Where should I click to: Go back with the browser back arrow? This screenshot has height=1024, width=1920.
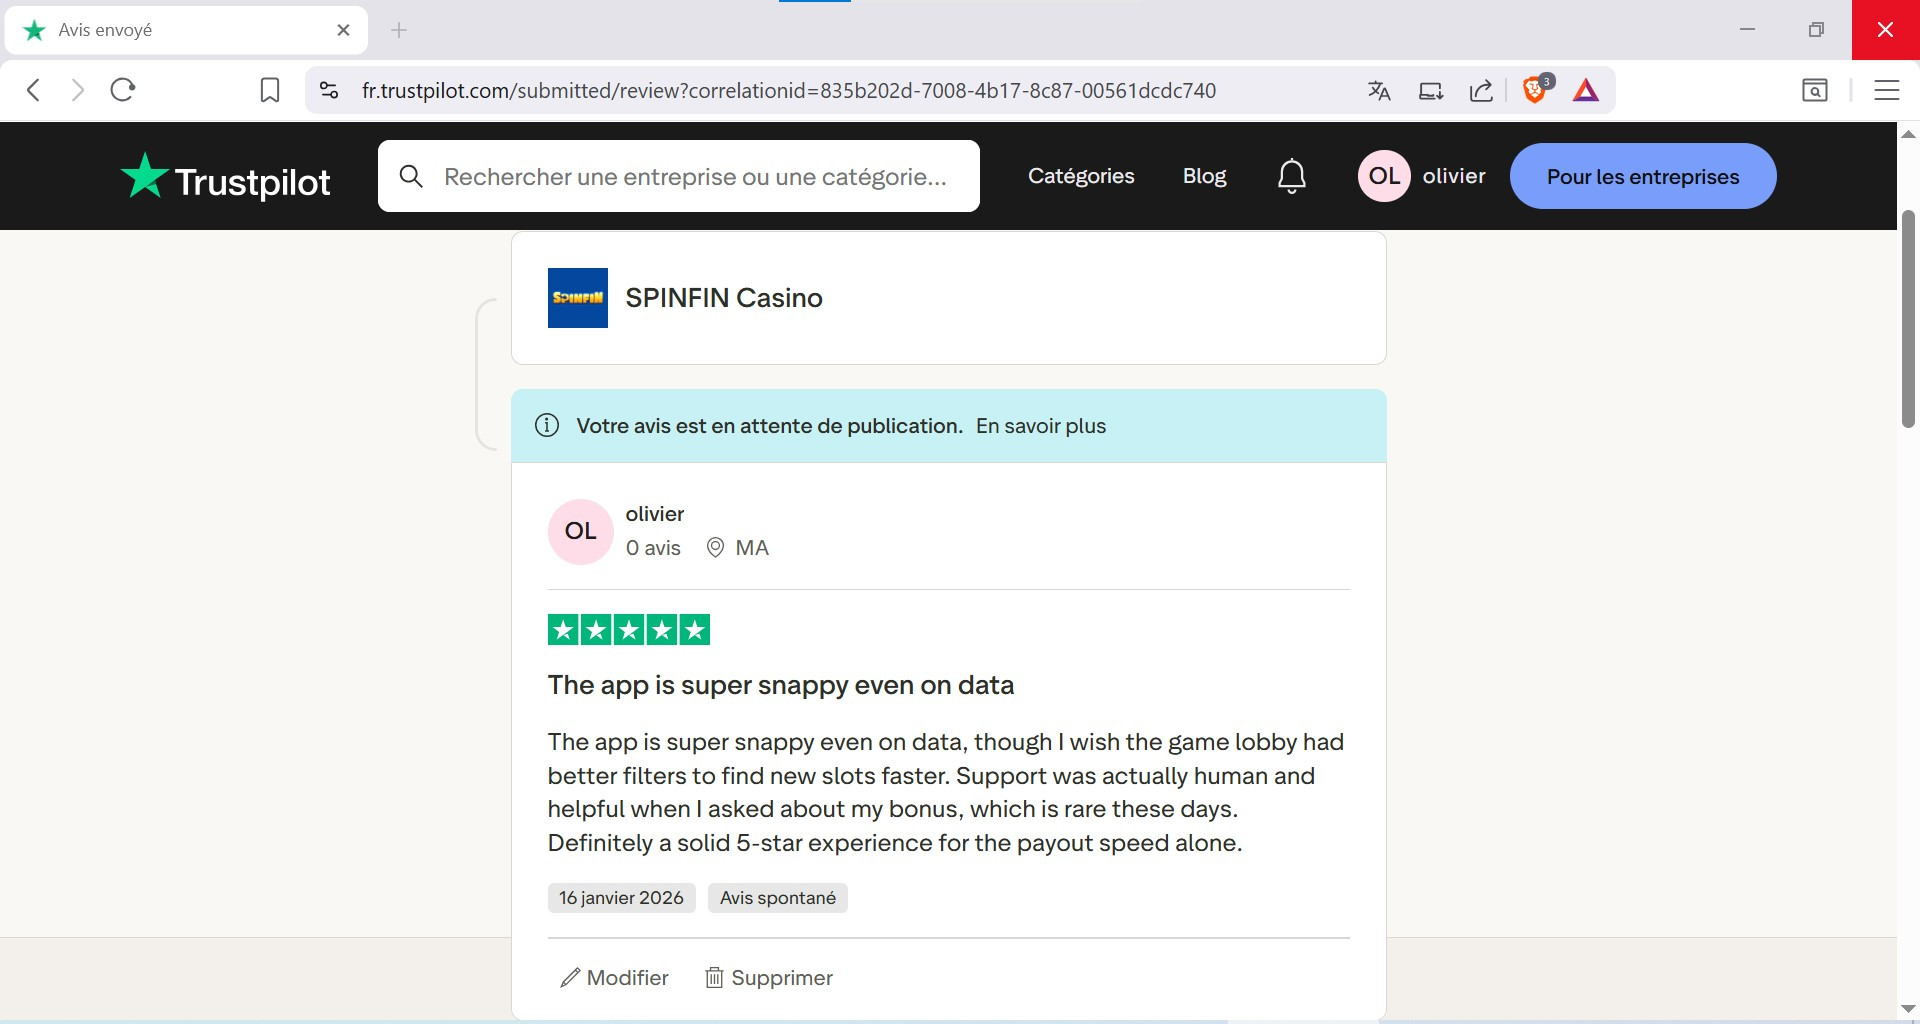pyautogui.click(x=33, y=90)
